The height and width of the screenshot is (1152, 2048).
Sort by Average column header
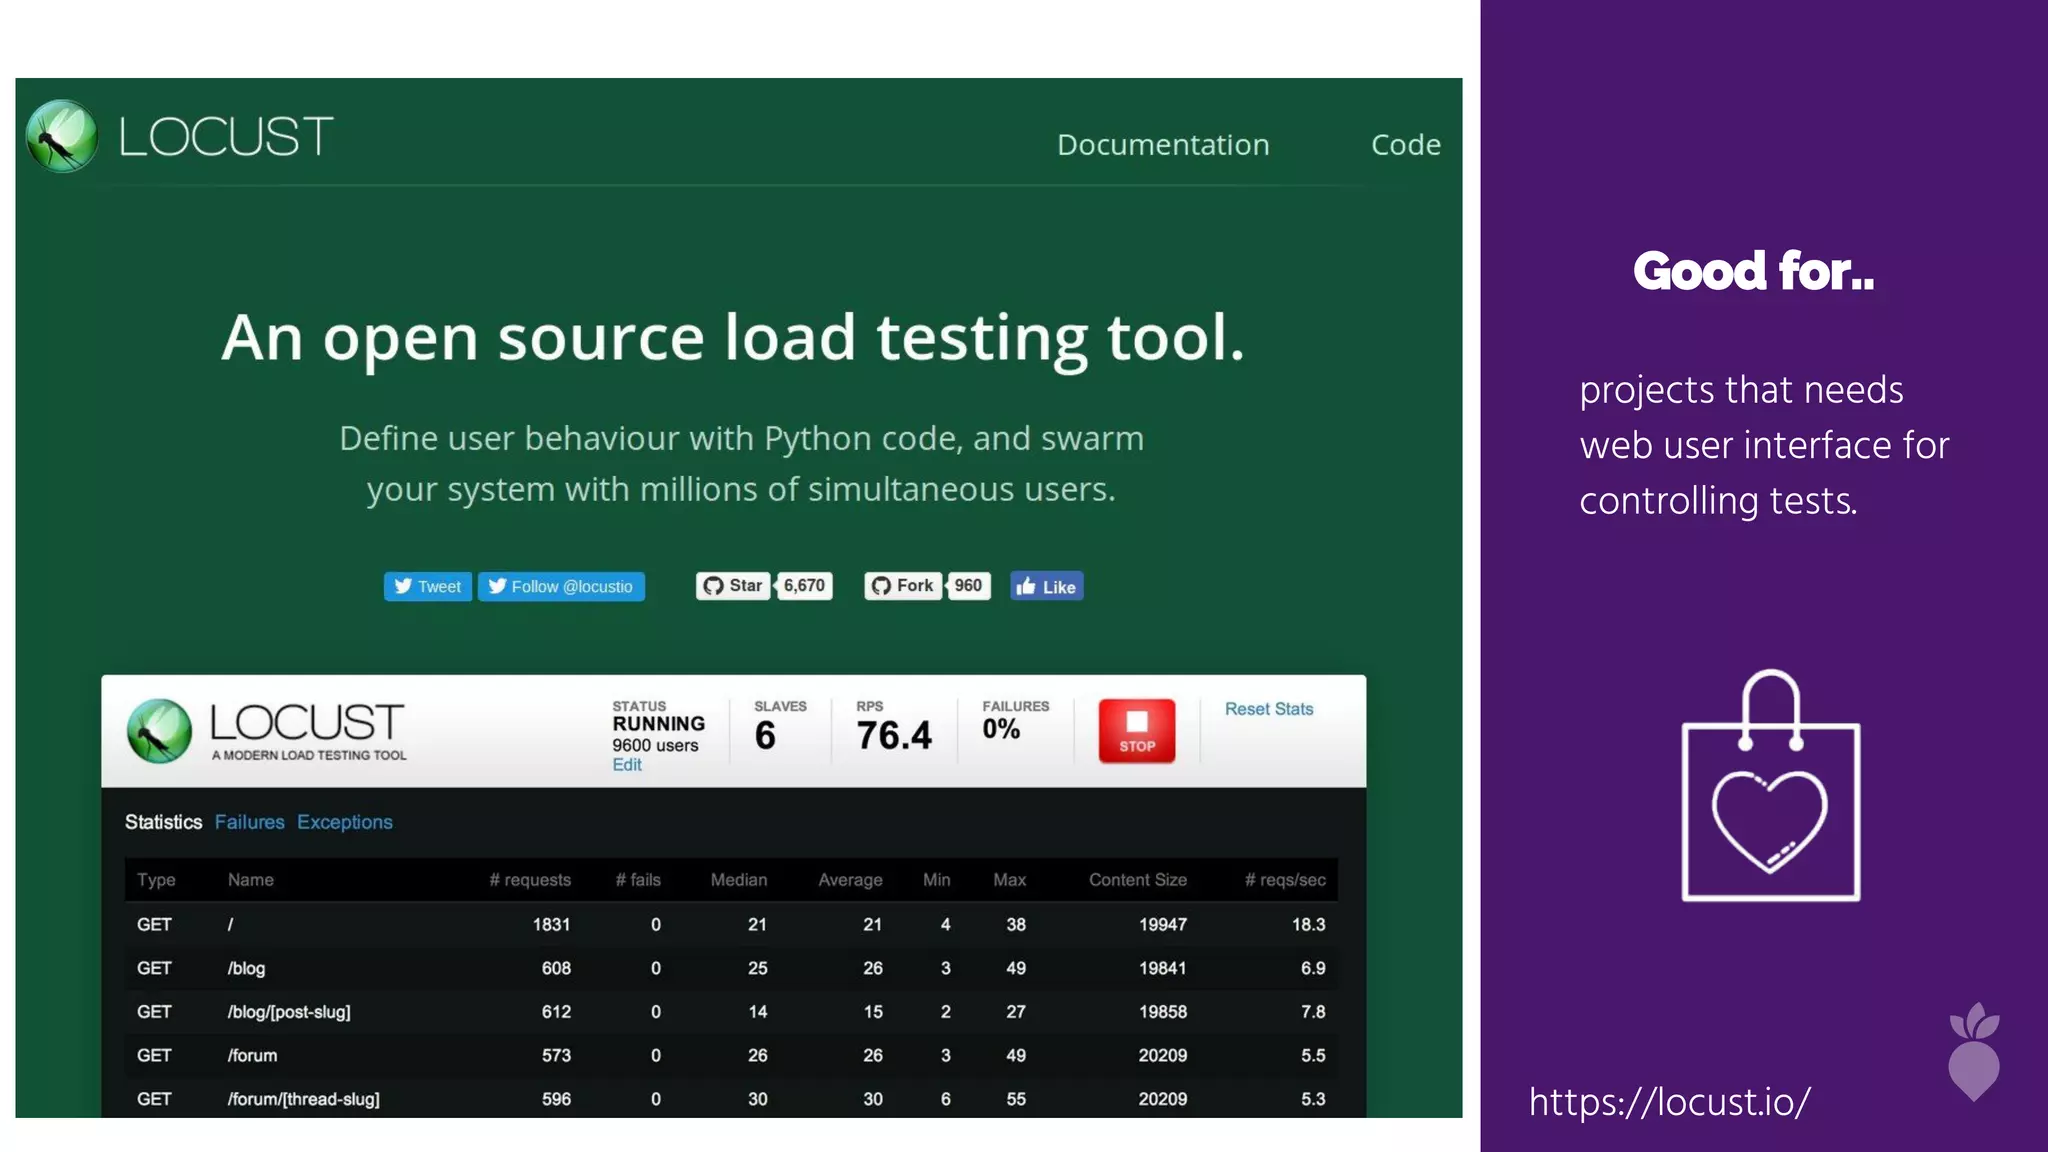pos(850,880)
